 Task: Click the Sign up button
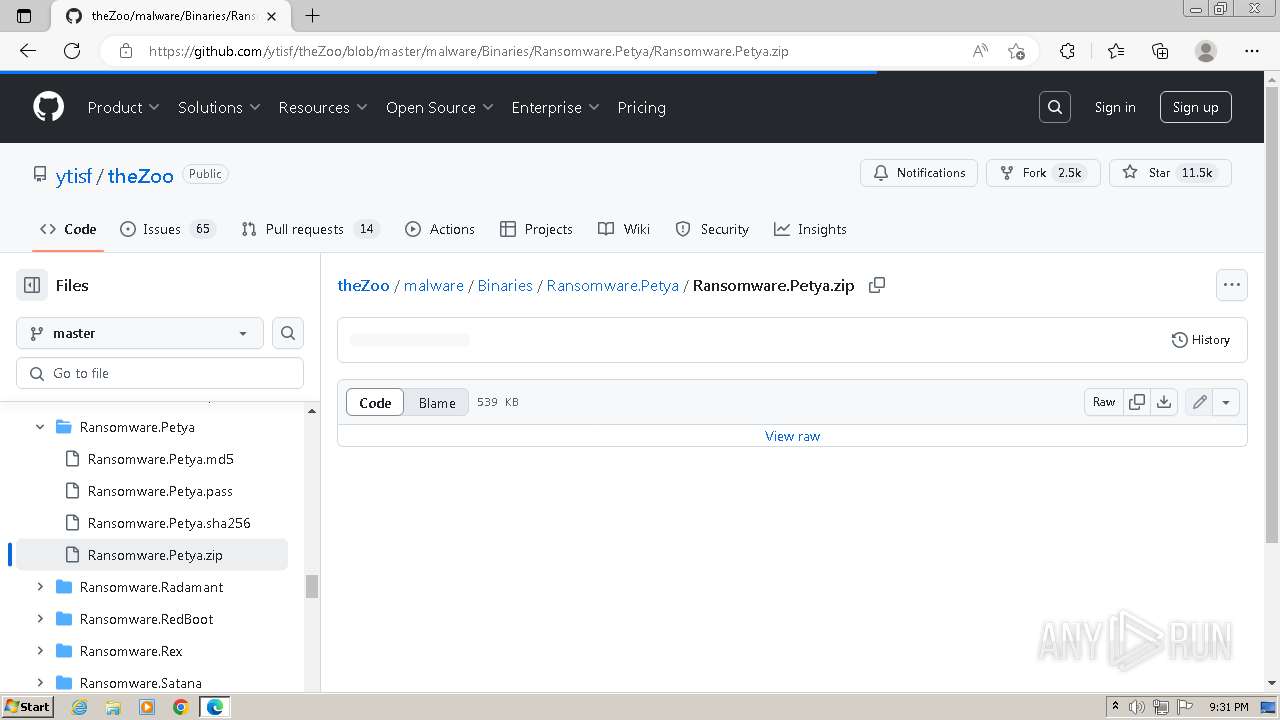coord(1196,107)
